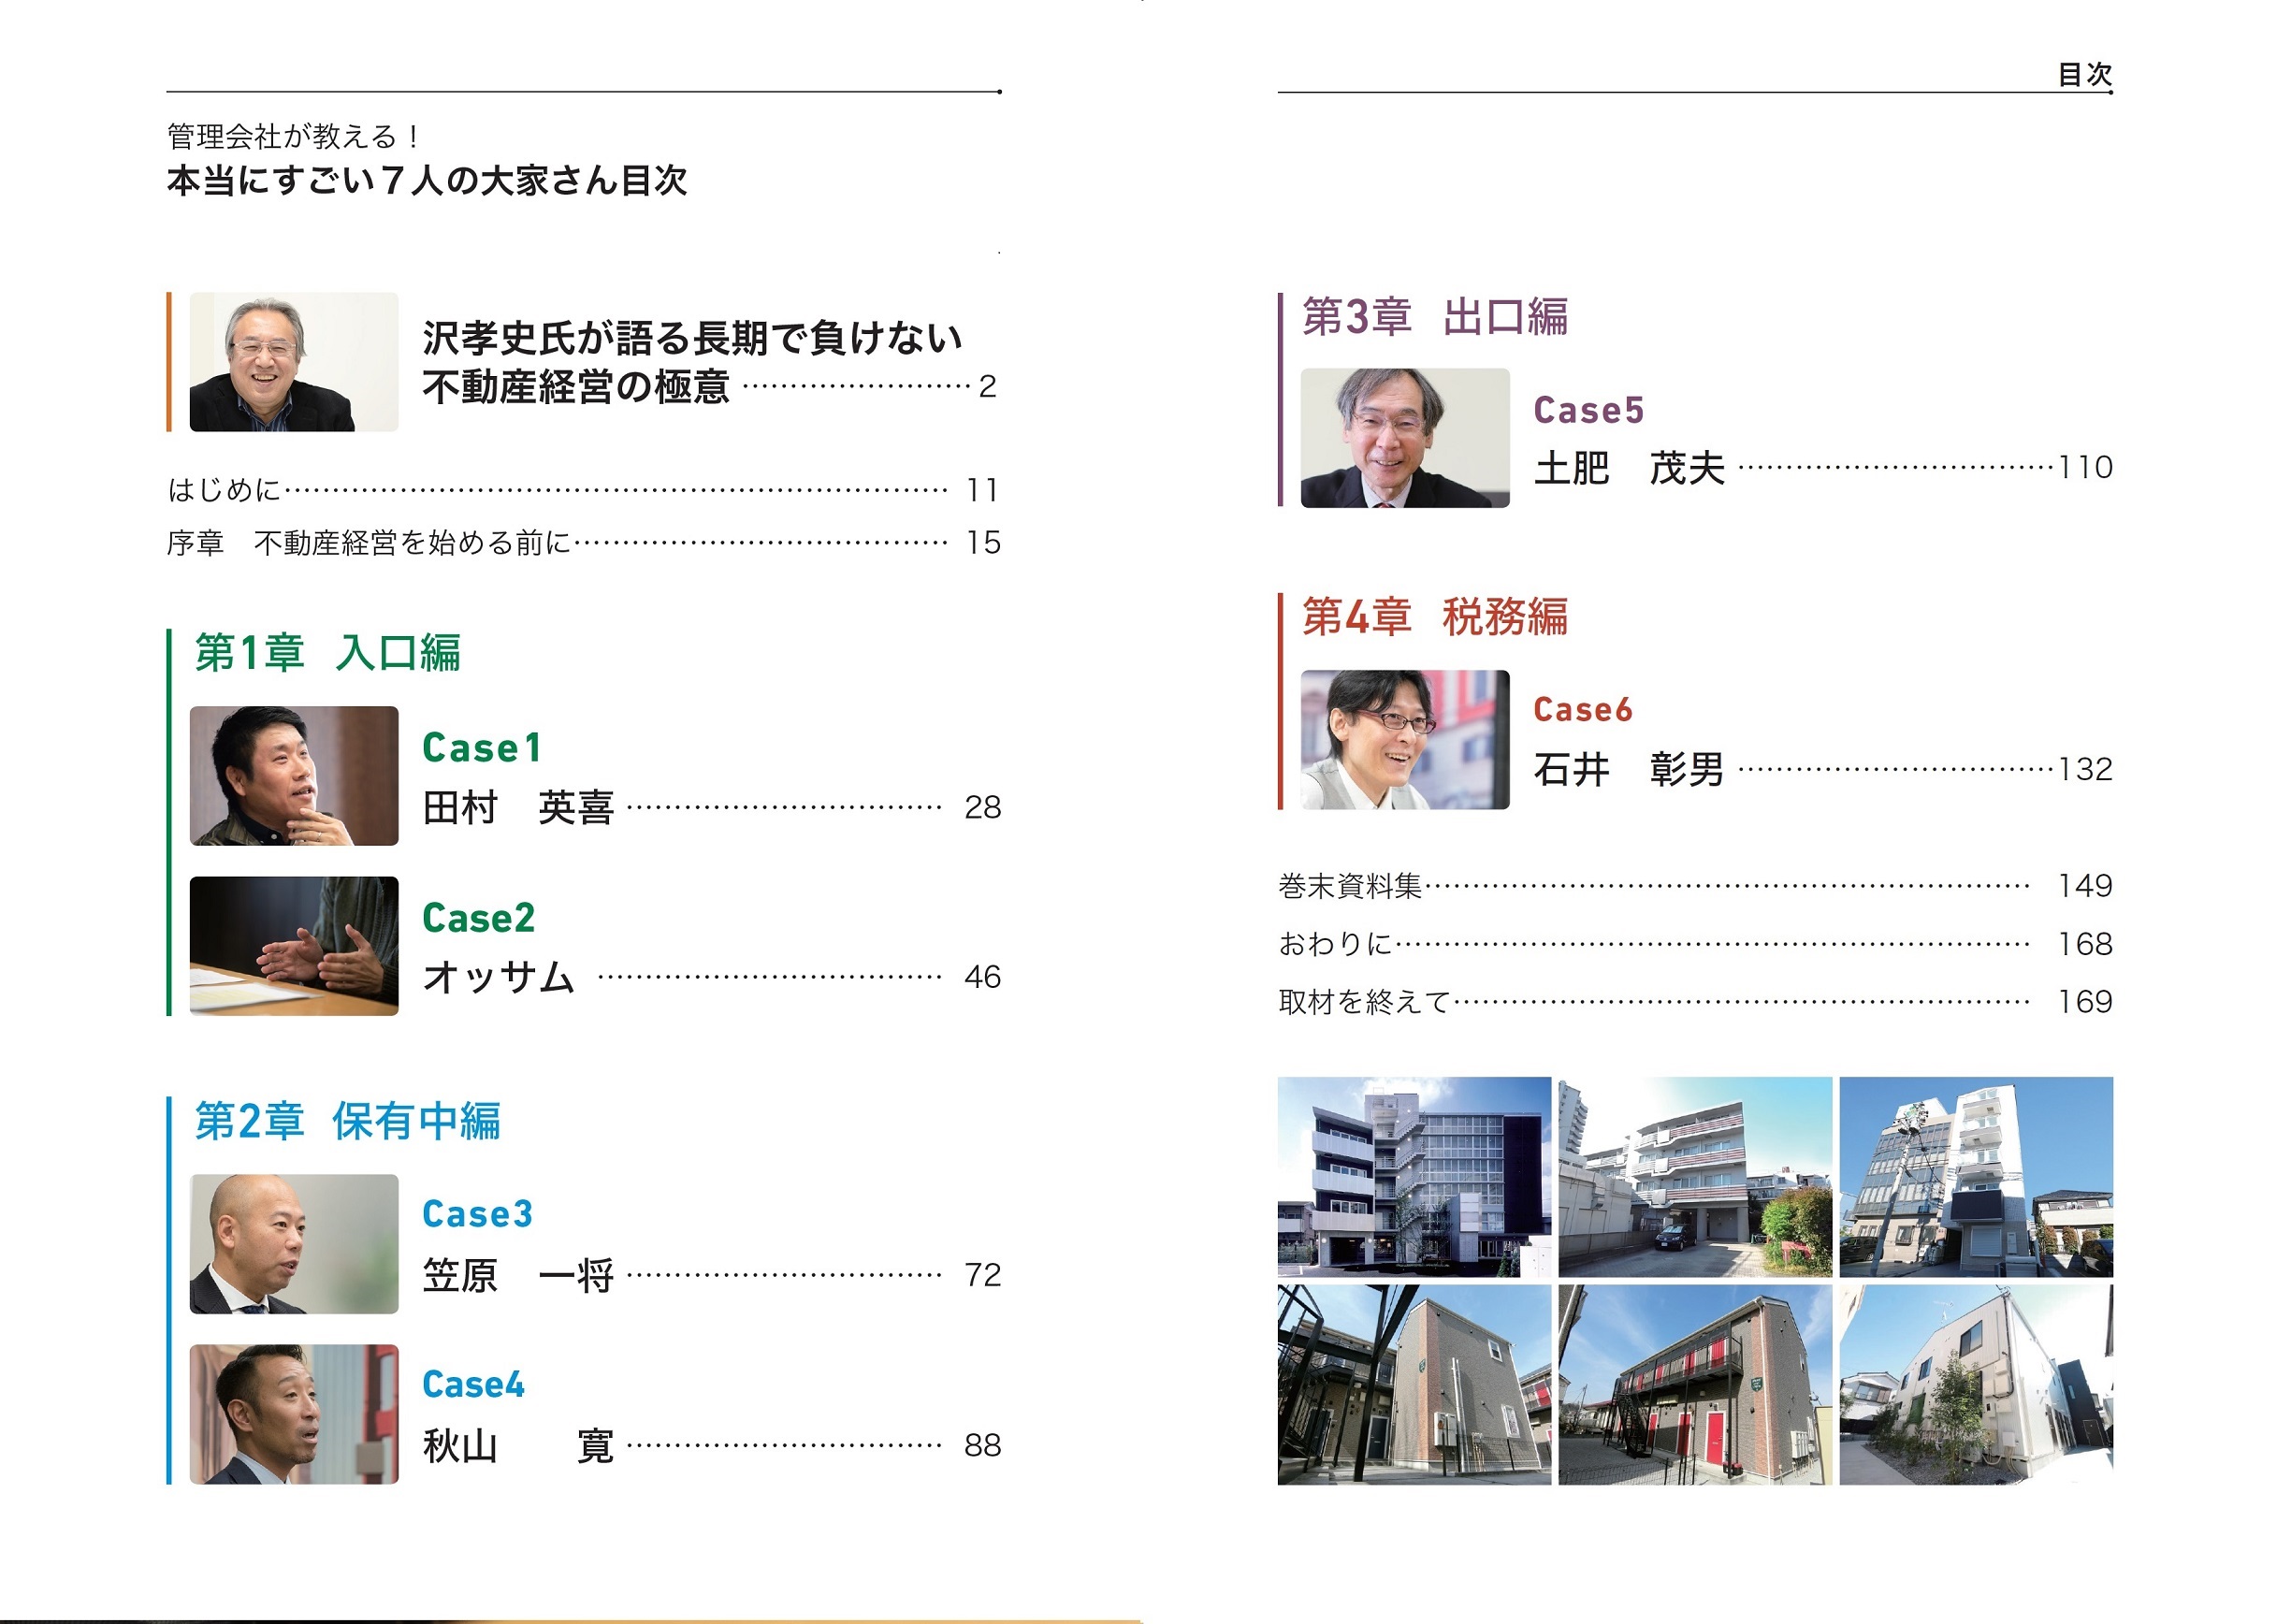Click the subtitle 管理会社が教える！
This screenshot has width=2291, height=1624.
pyautogui.click(x=294, y=136)
